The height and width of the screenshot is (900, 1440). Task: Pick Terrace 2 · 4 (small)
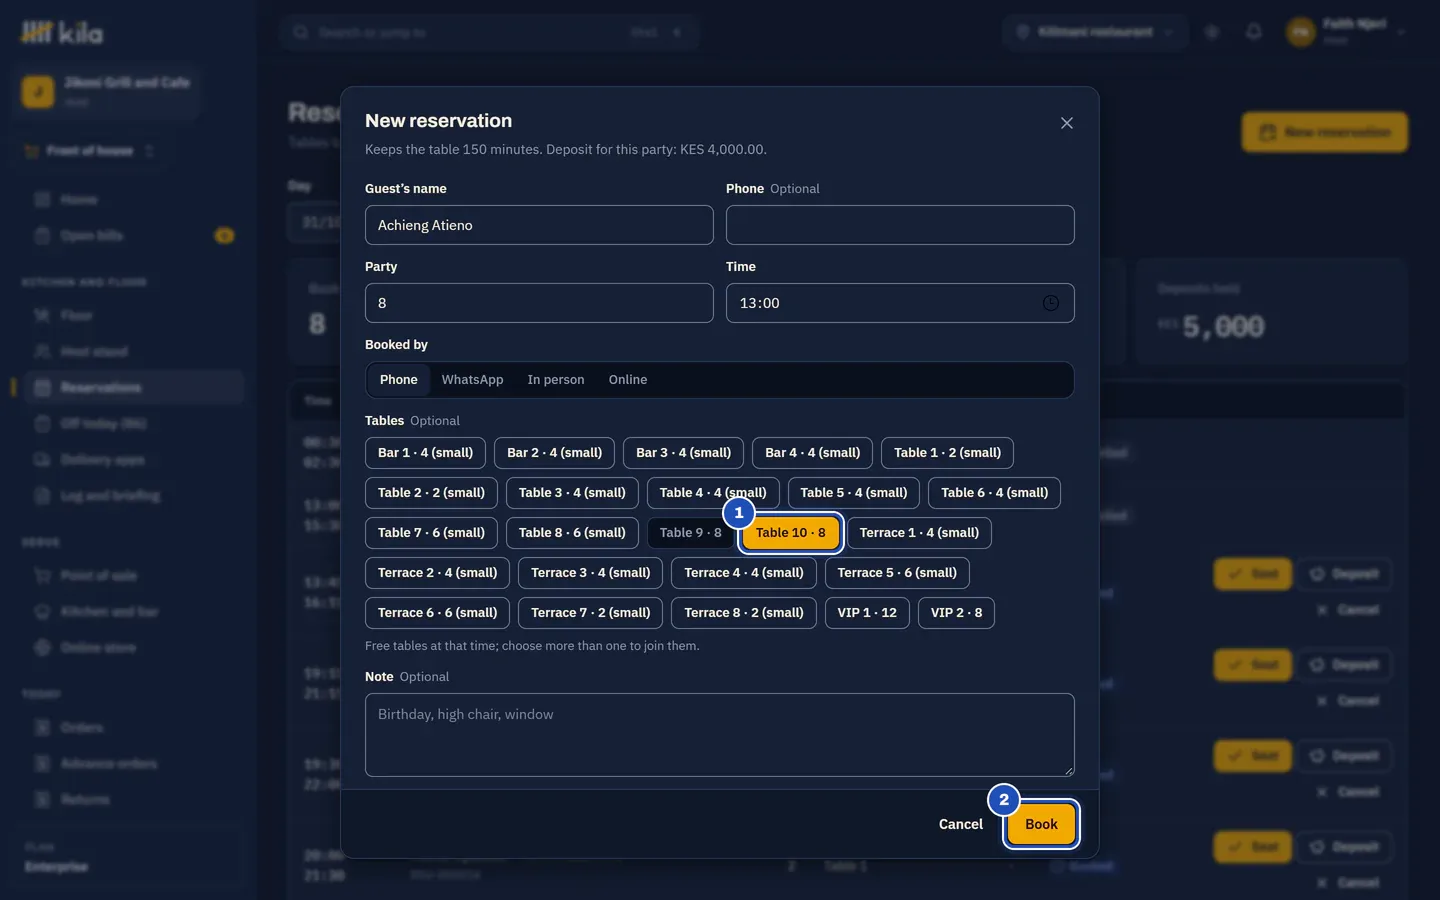pyautogui.click(x=438, y=573)
